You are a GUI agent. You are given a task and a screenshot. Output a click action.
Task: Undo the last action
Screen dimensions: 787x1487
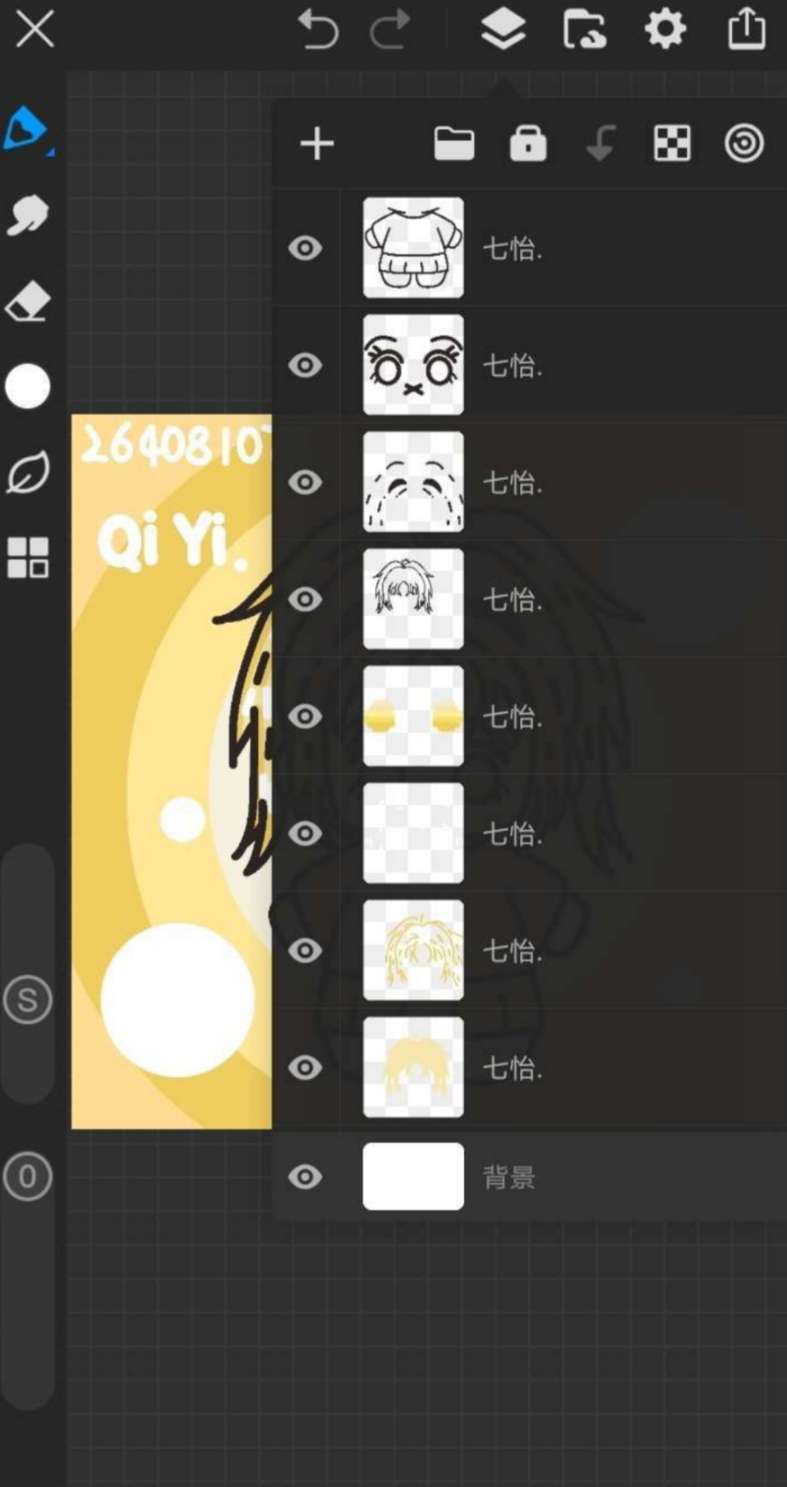tap(318, 30)
